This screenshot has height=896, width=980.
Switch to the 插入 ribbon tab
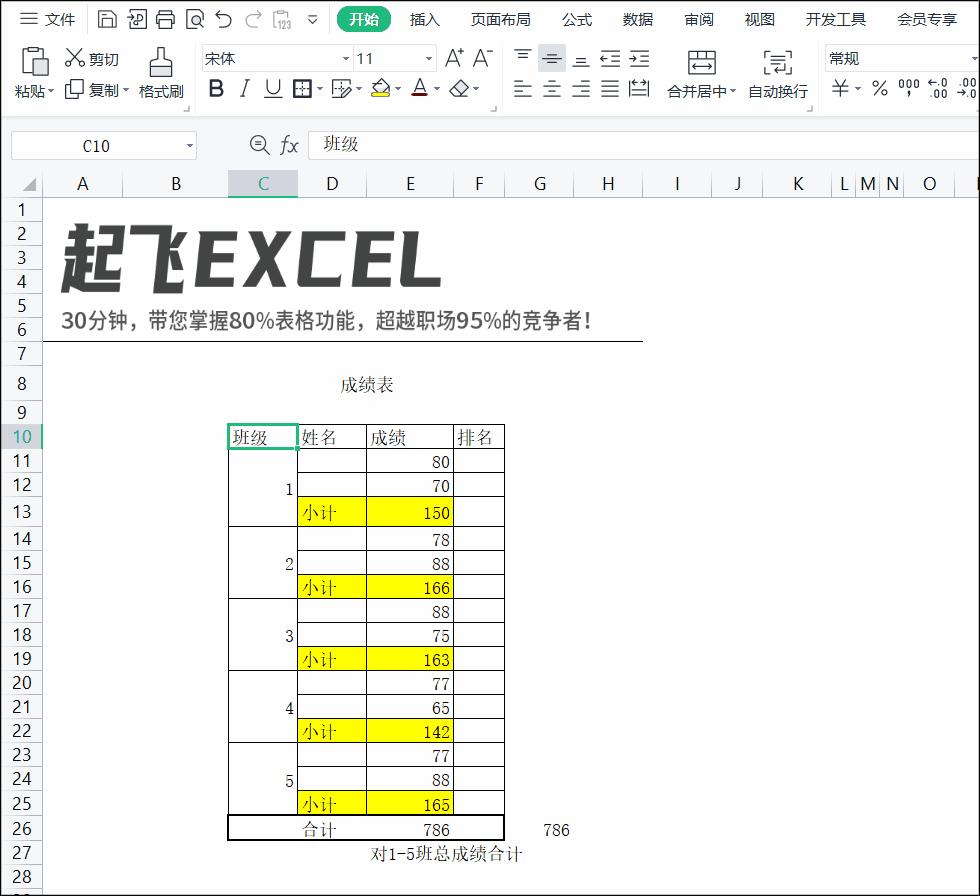(x=424, y=19)
